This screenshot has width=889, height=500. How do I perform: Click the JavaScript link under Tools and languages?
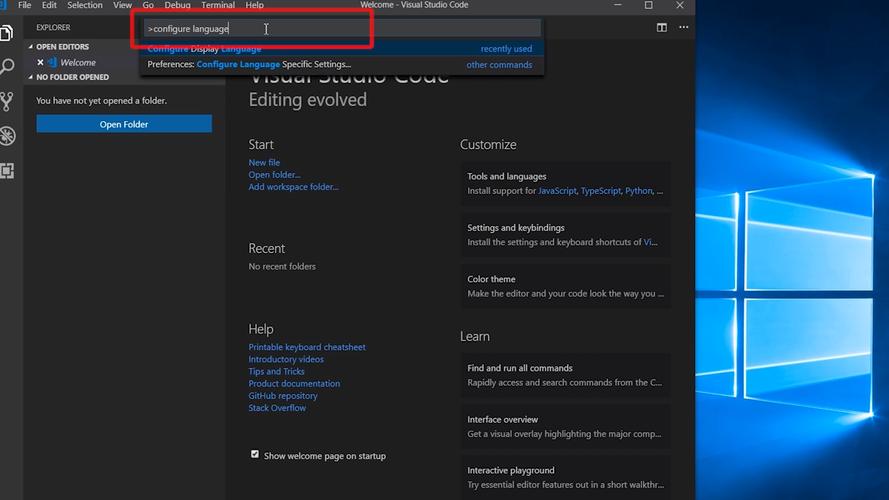coord(557,191)
